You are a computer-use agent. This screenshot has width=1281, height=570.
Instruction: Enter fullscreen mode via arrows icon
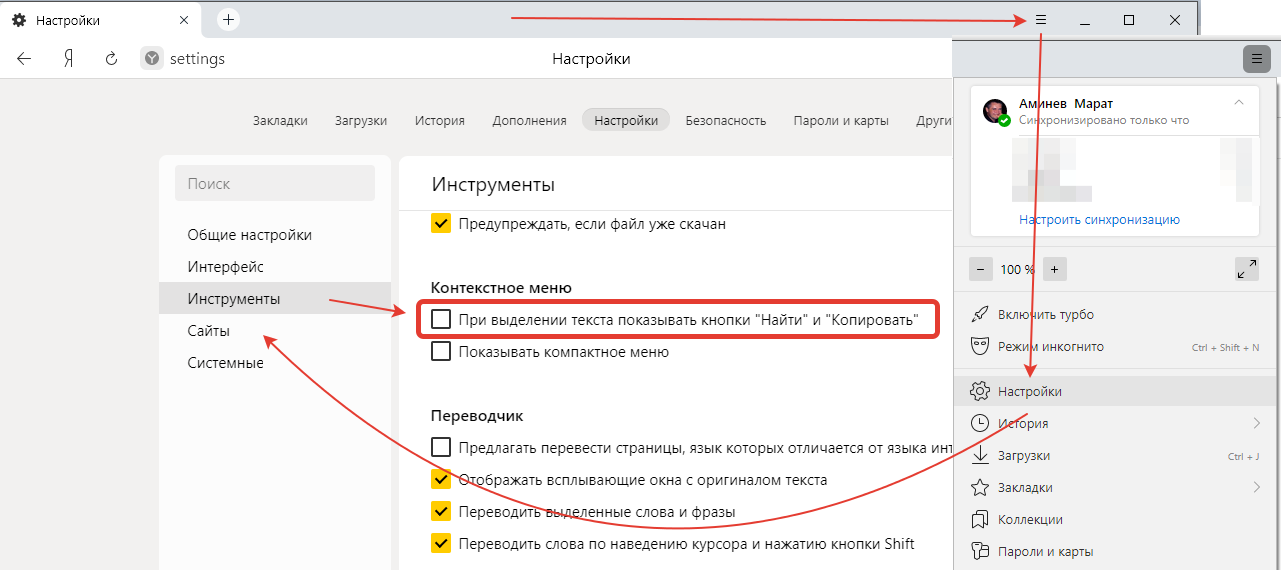coord(1247,269)
